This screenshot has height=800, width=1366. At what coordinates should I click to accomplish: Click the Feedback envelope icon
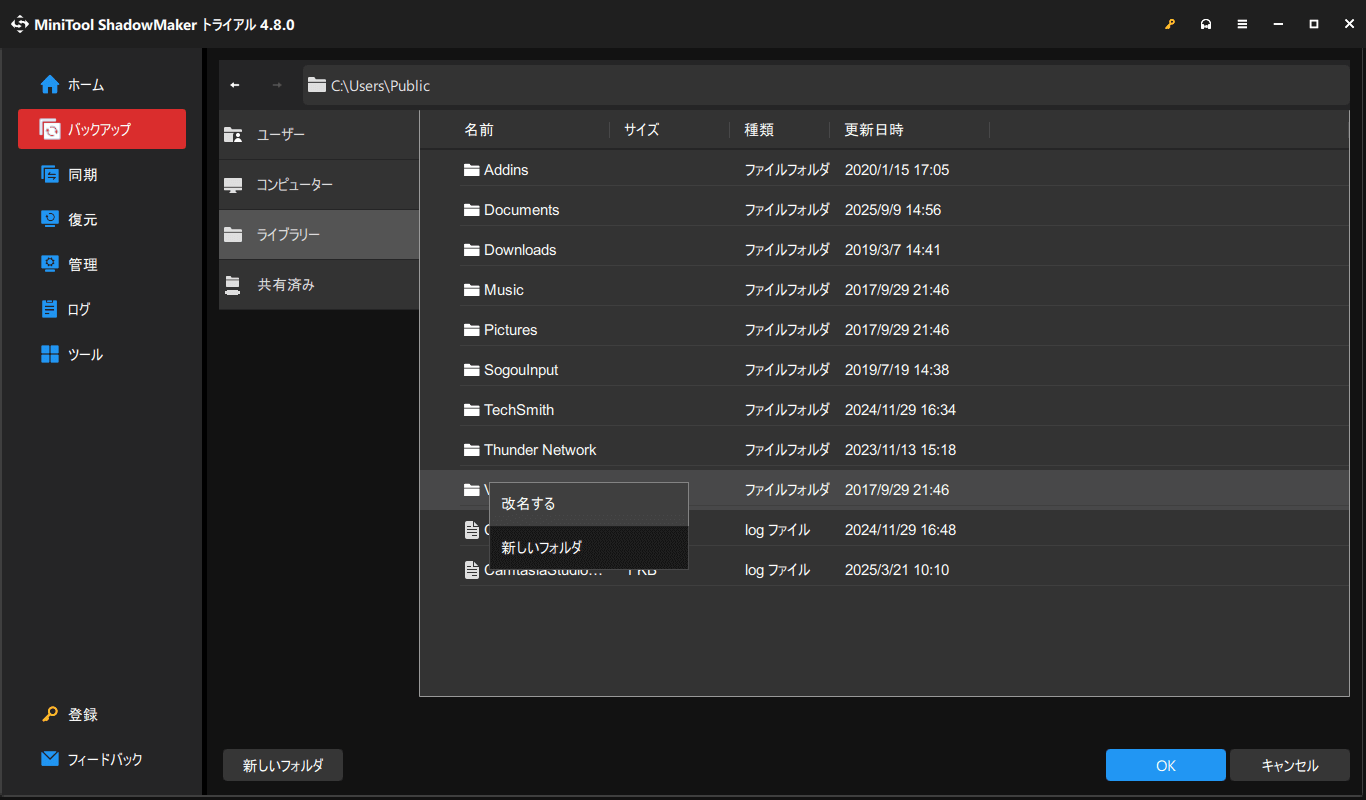point(50,759)
